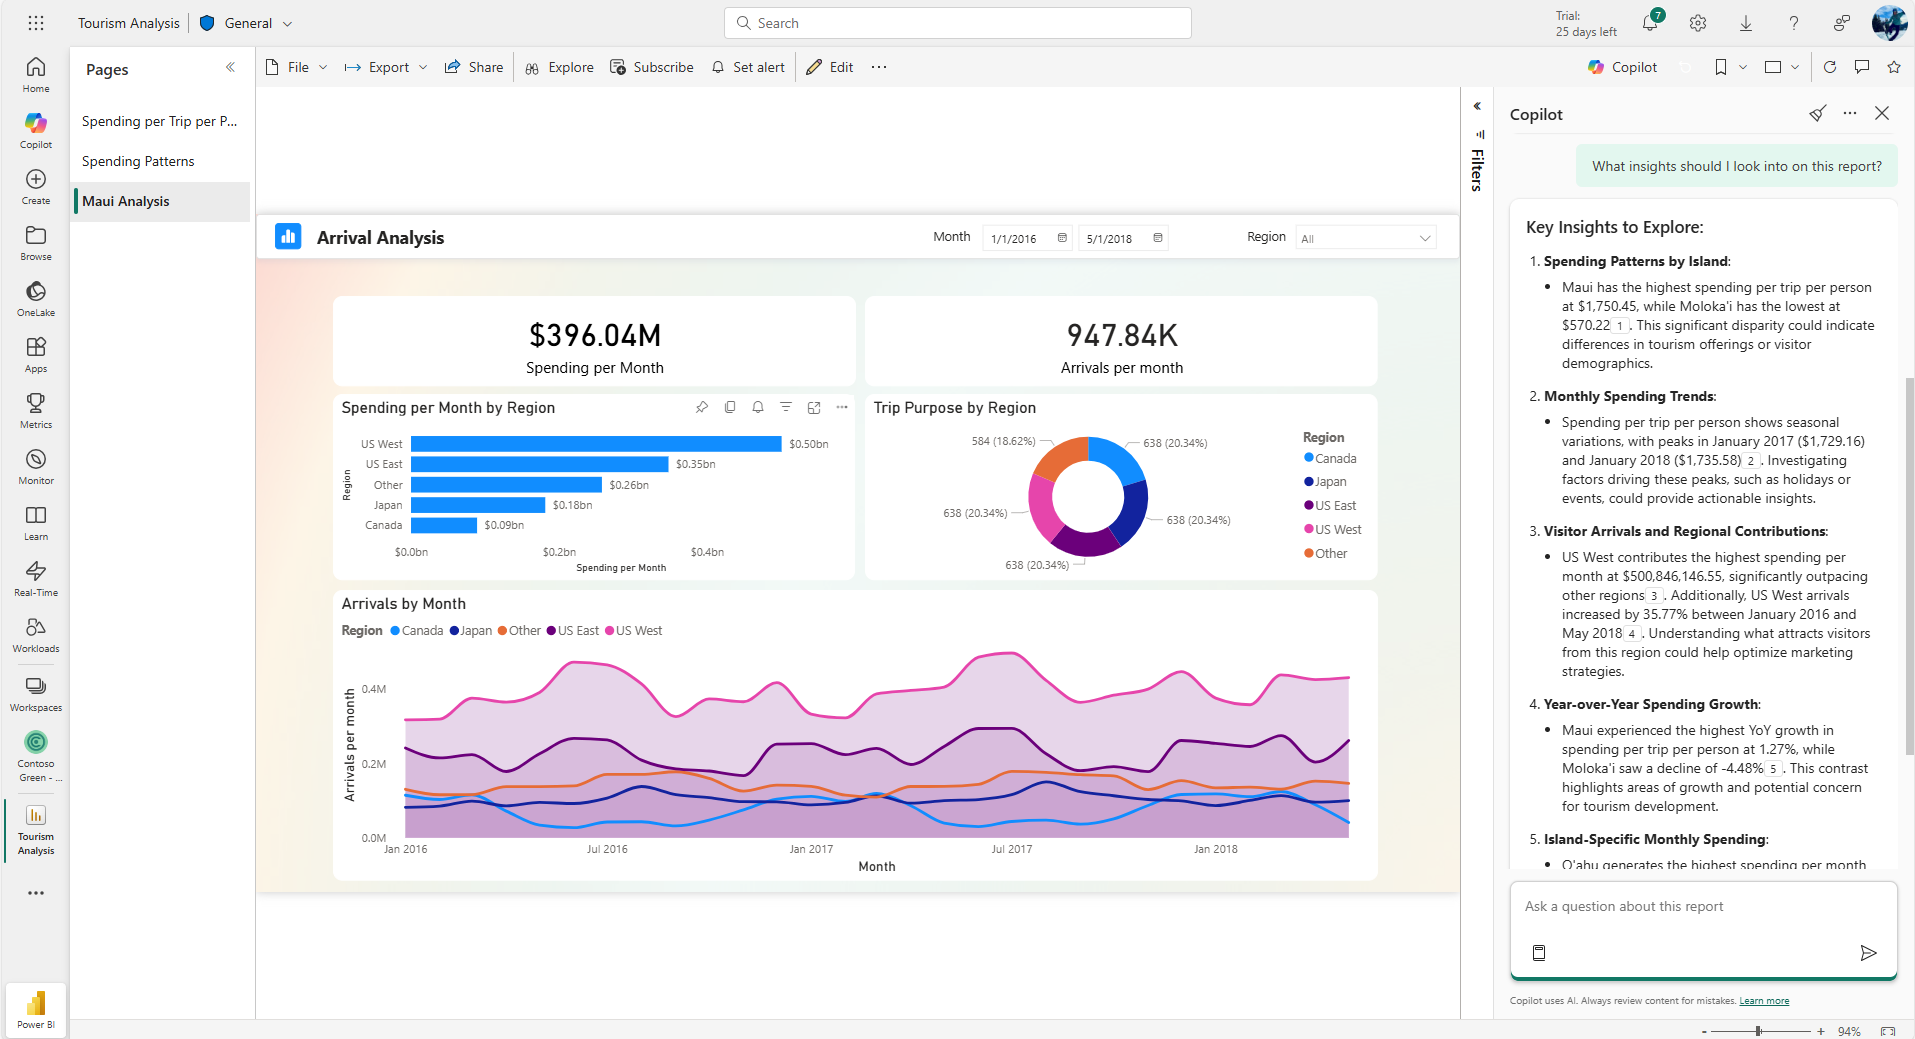Screen dimensions: 1915x1039
Task: Open focus mode on the Spending by Region chart
Action: [x=814, y=407]
